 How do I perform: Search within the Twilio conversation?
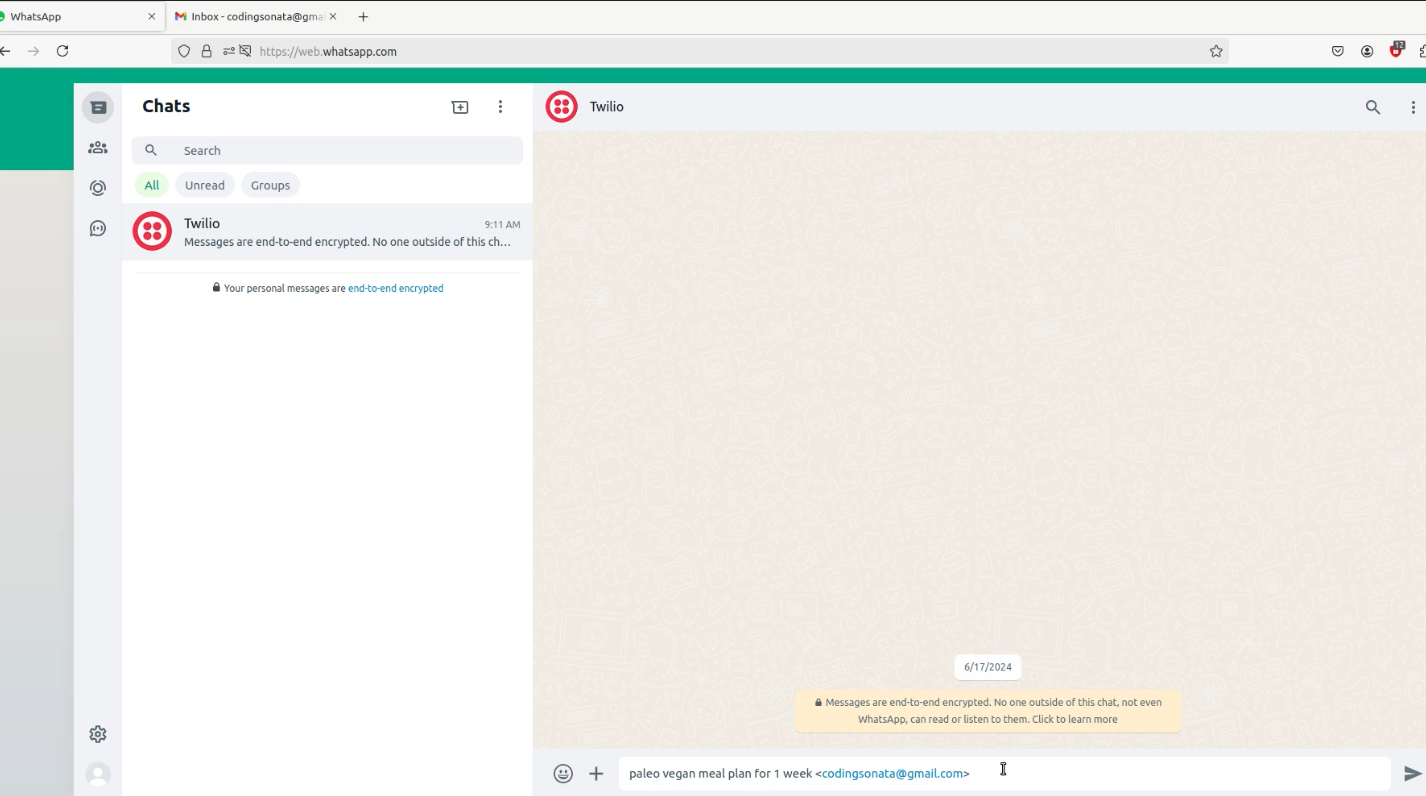click(1373, 107)
